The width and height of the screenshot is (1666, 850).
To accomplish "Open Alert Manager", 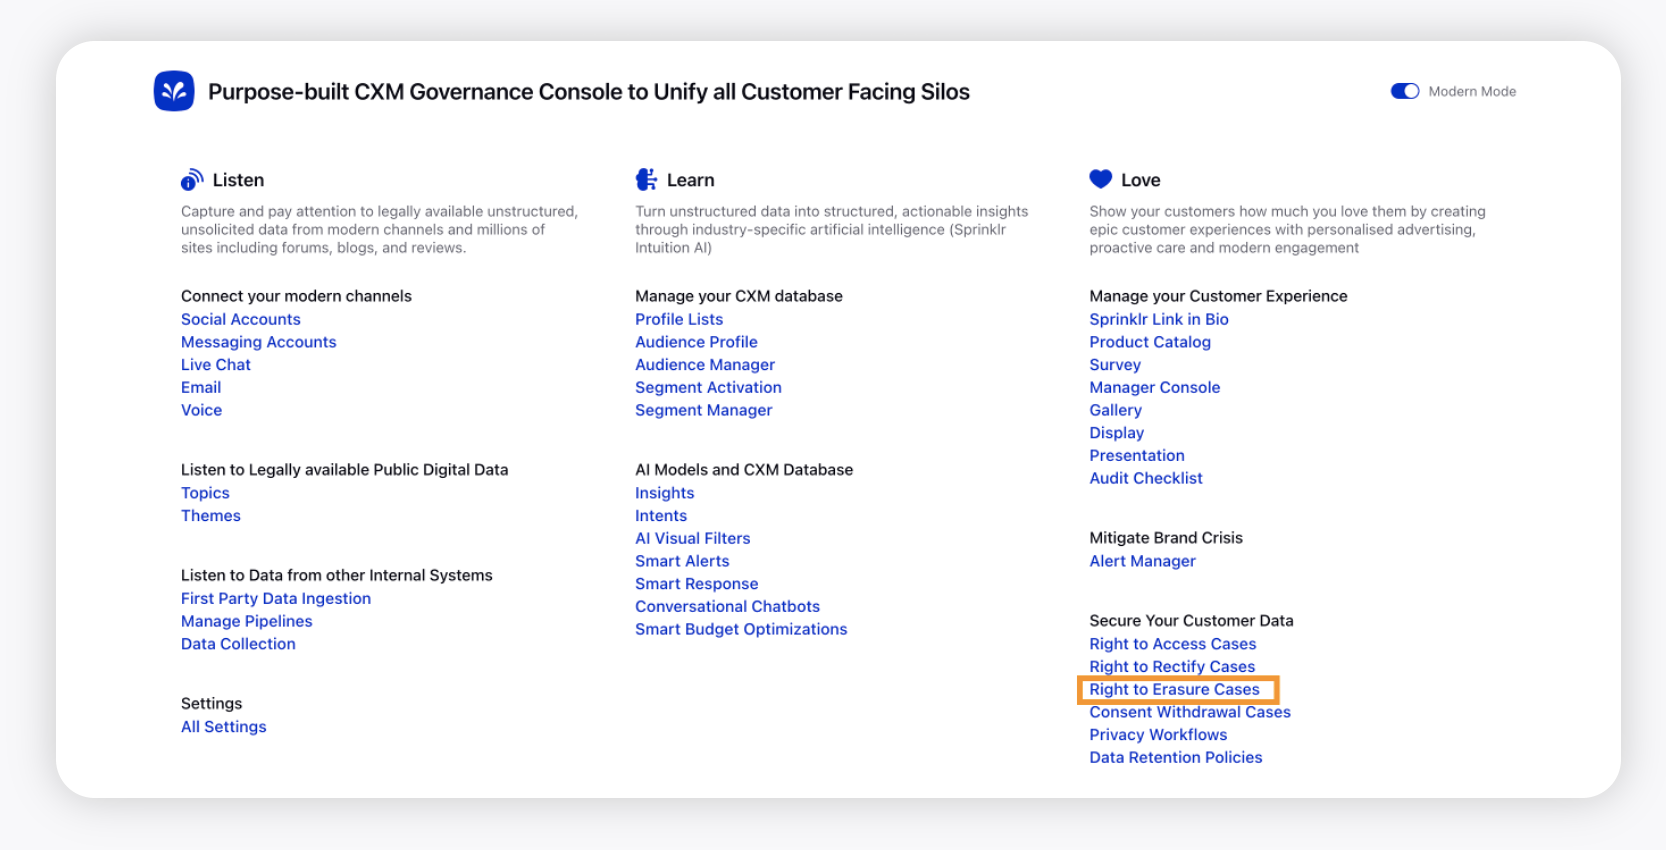I will 1142,561.
